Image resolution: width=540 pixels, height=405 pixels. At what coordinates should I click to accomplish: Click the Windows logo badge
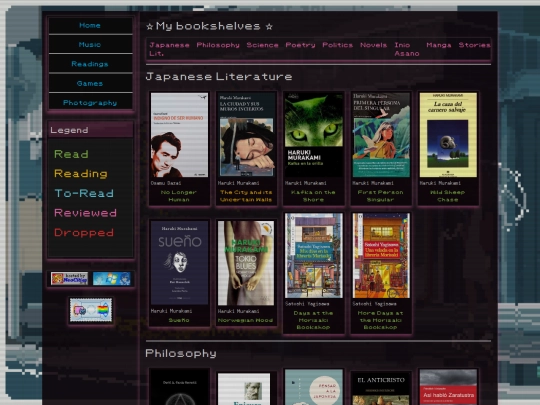click(x=112, y=279)
